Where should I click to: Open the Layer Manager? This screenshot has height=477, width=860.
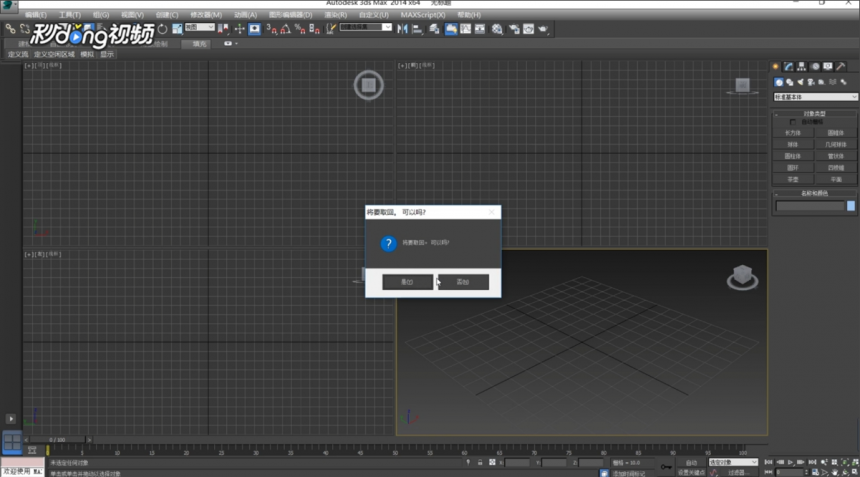pos(434,29)
